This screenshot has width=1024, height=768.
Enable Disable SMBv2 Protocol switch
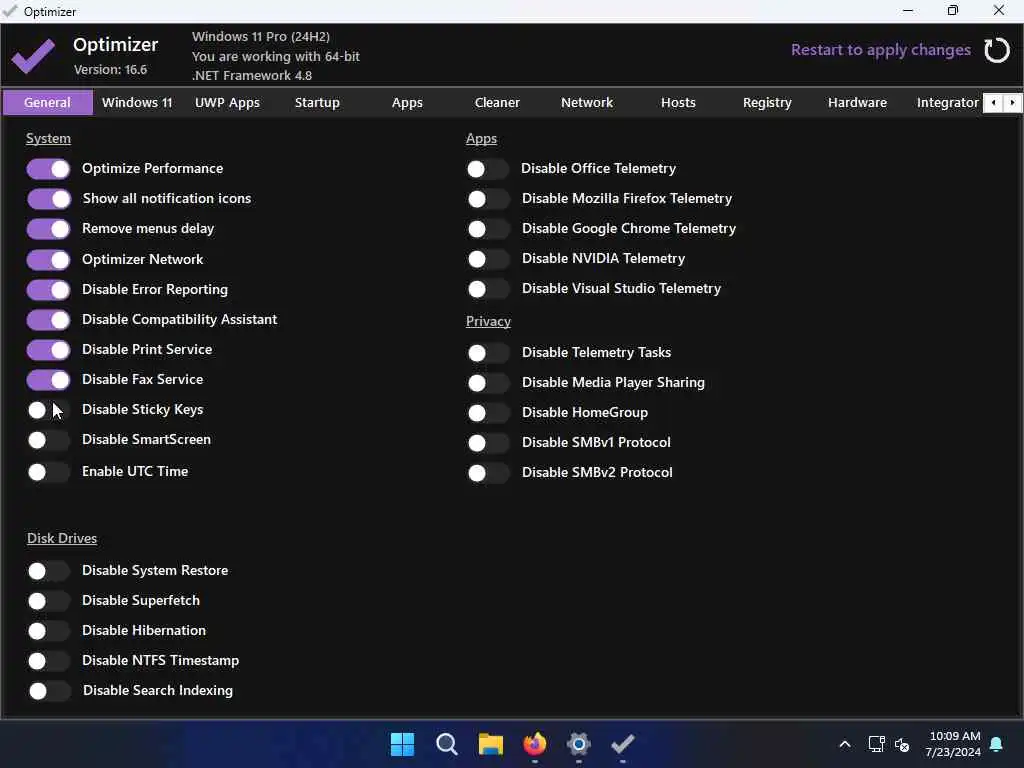(x=488, y=473)
